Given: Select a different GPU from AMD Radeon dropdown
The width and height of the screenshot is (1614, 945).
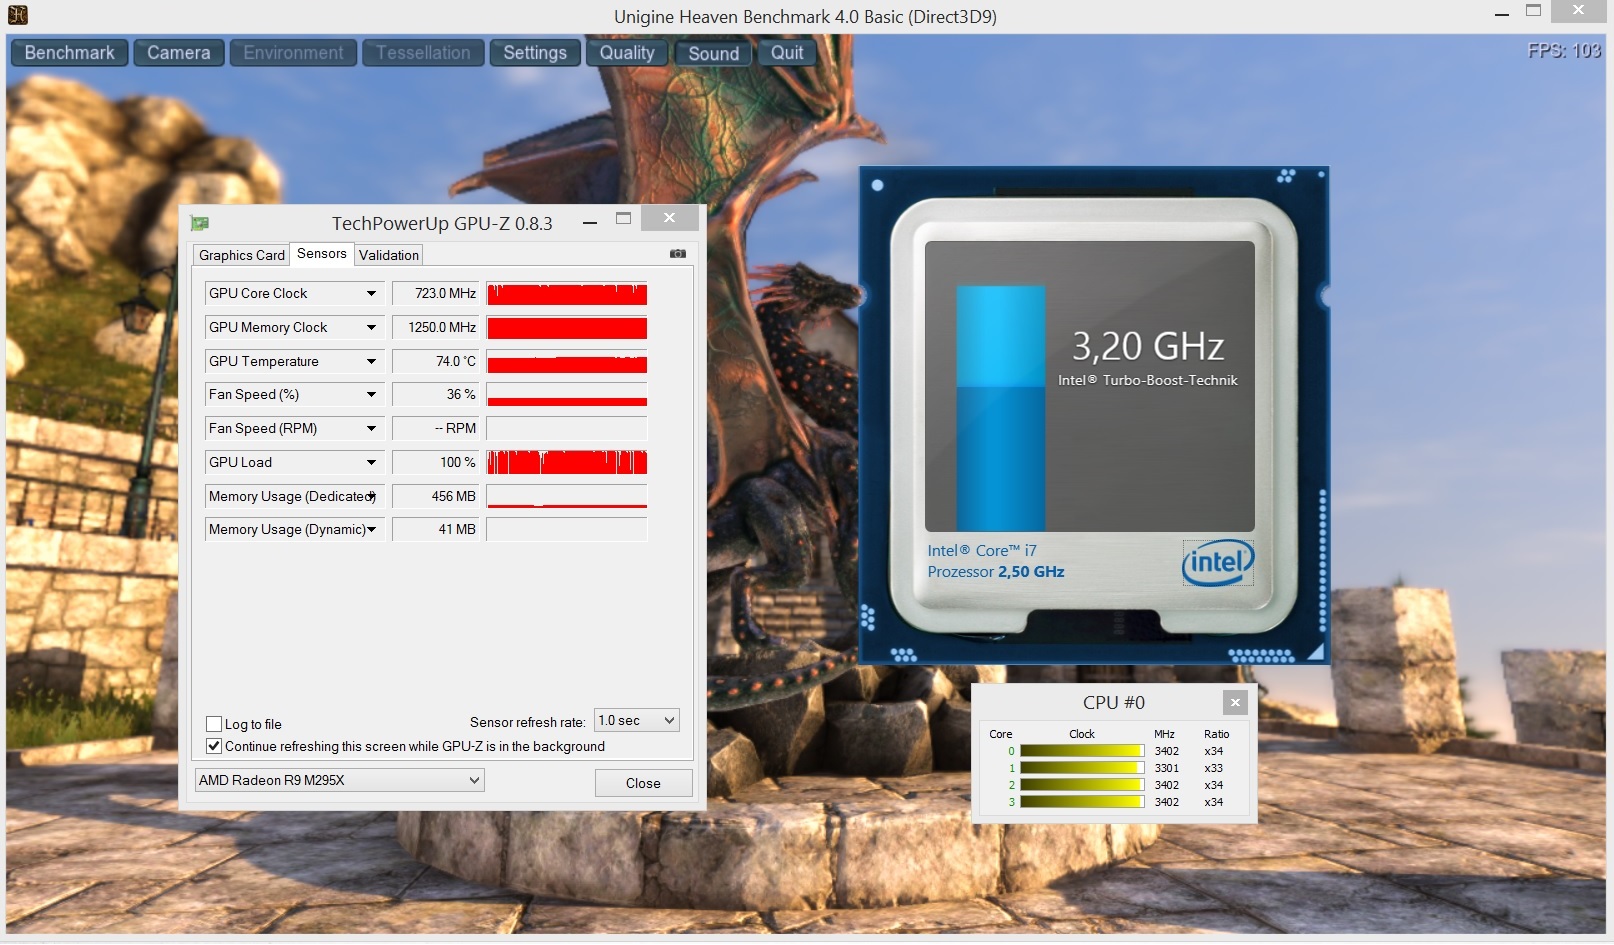Looking at the screenshot, I should point(339,780).
